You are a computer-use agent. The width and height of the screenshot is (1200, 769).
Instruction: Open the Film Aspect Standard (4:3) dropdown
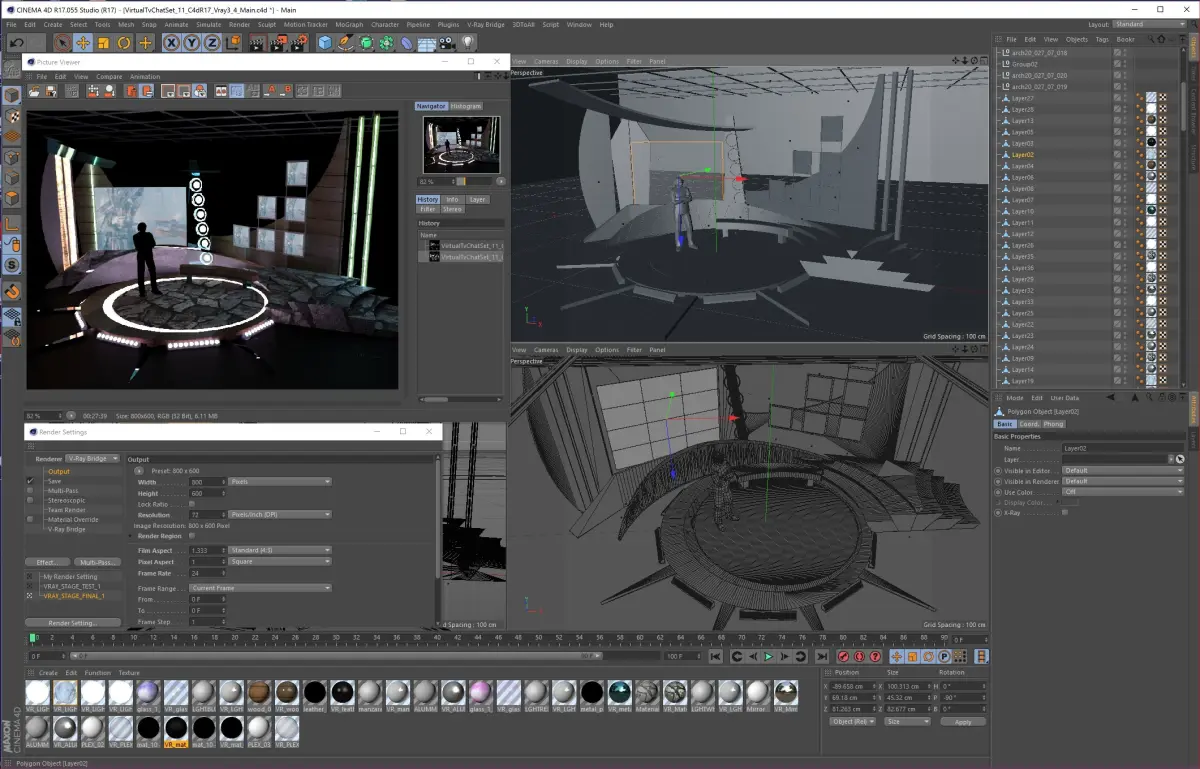(280, 550)
